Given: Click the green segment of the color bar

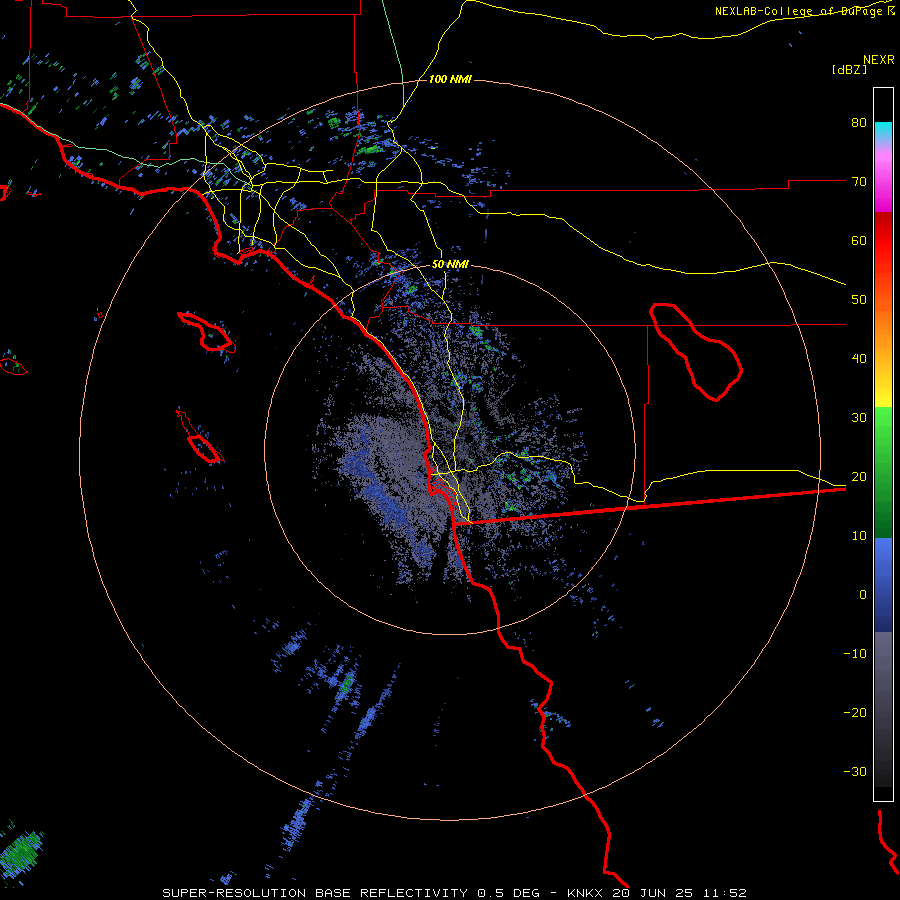Looking at the screenshot, I should click(883, 472).
